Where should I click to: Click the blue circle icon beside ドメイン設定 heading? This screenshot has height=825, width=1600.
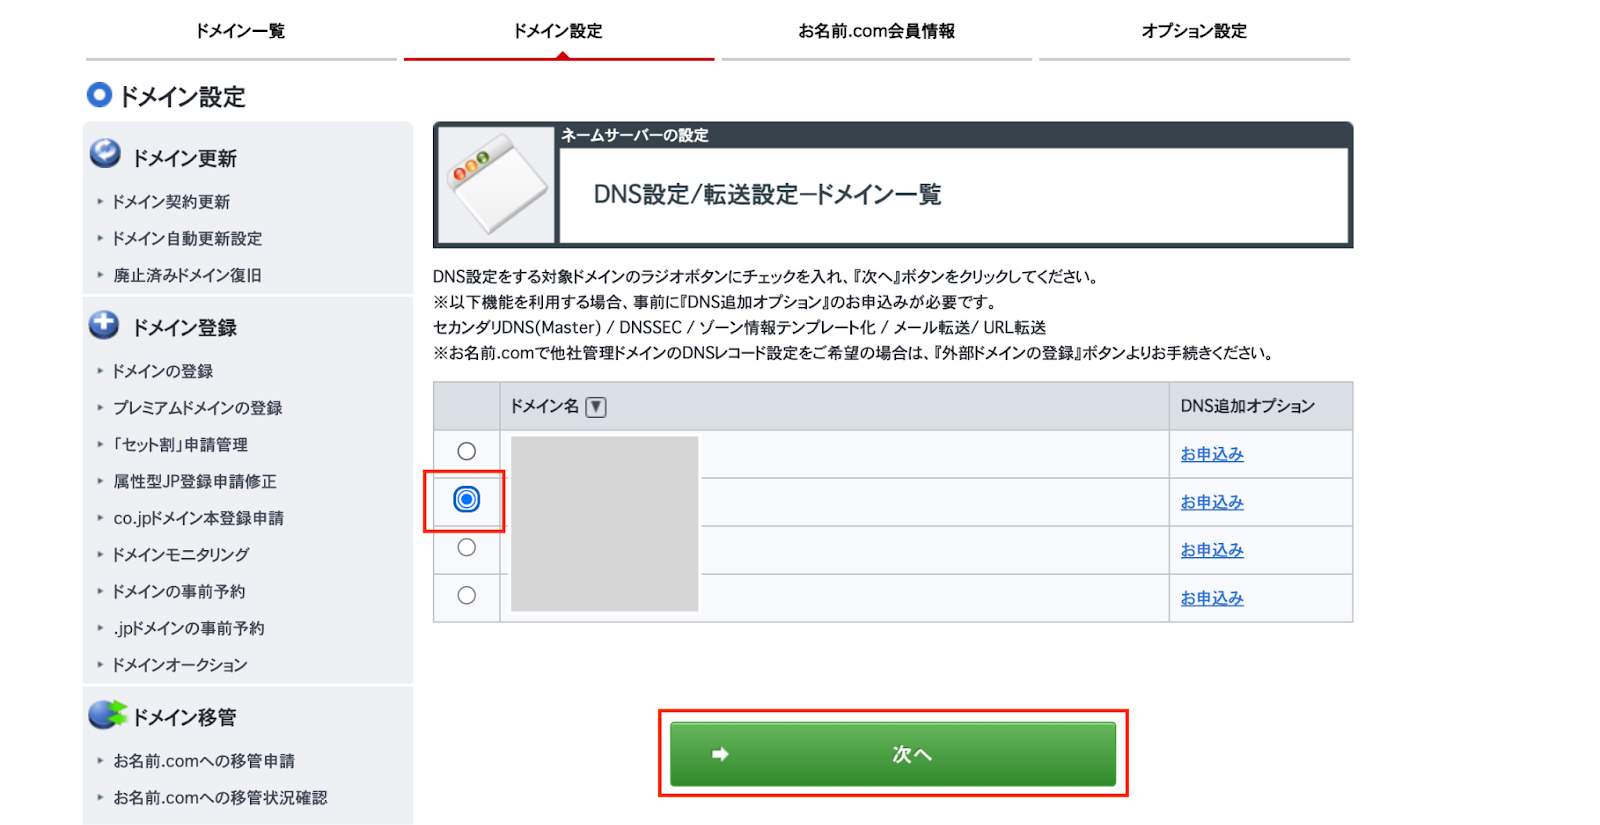point(99,95)
